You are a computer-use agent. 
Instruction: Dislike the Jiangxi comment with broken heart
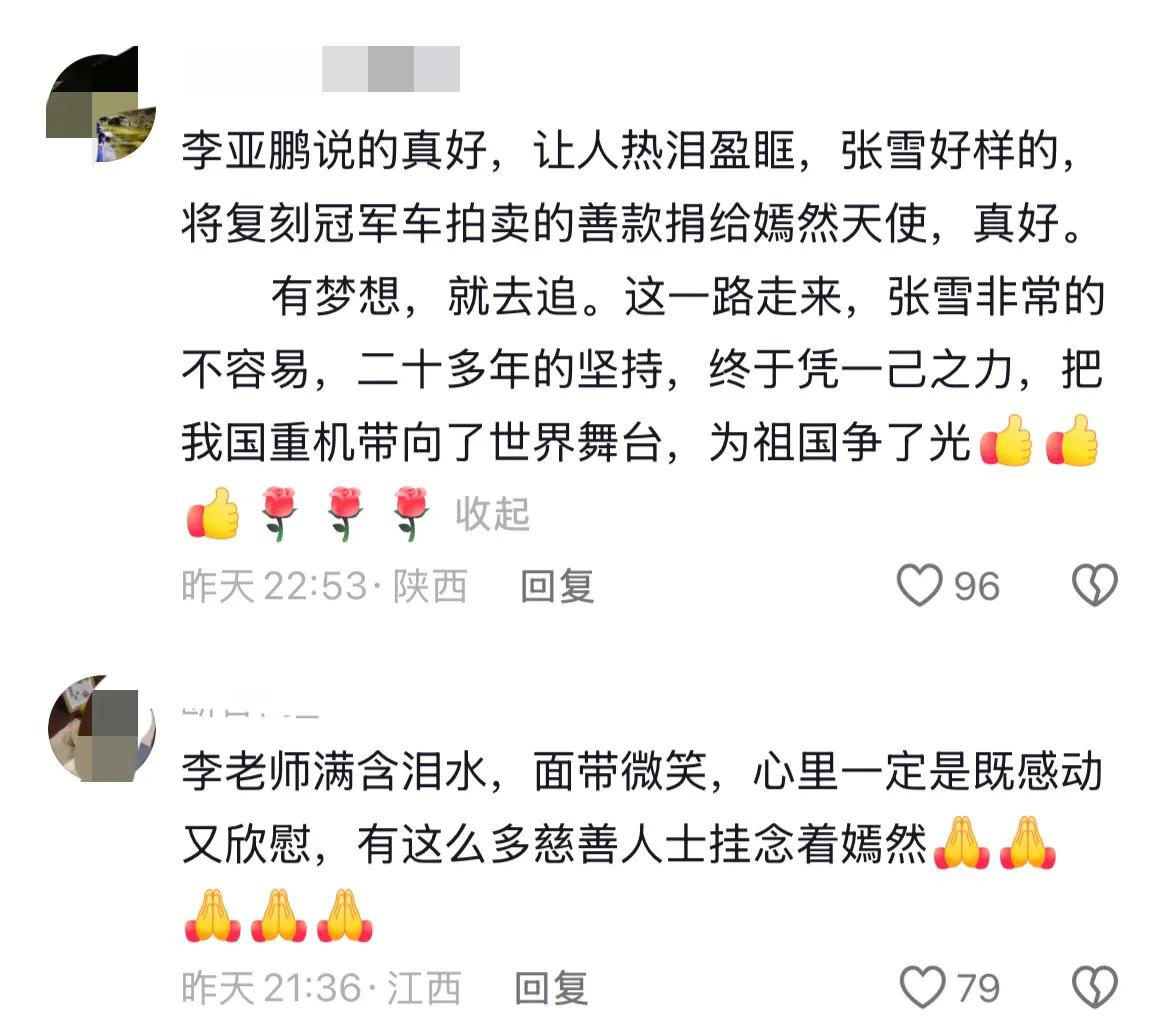click(1095, 987)
